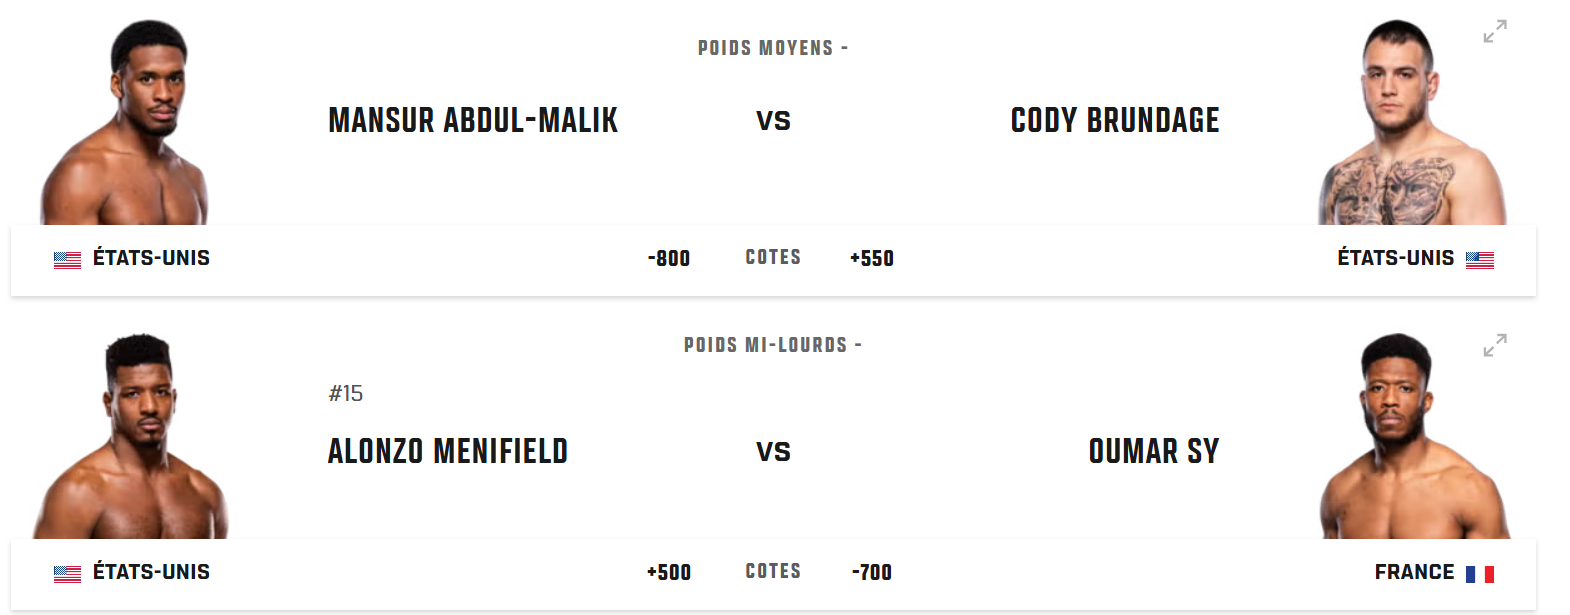This screenshot has height=615, width=1570.
Task: Open Oumar Sy's fighter photo
Action: coord(1415,436)
